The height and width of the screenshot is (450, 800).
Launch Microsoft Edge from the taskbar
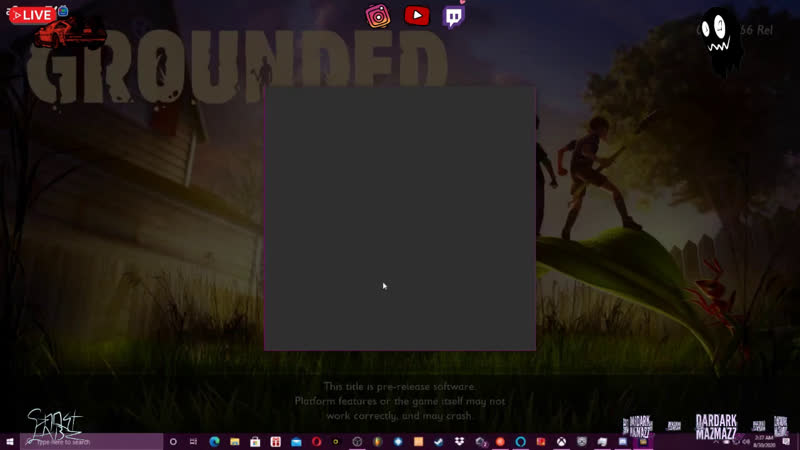pos(214,442)
